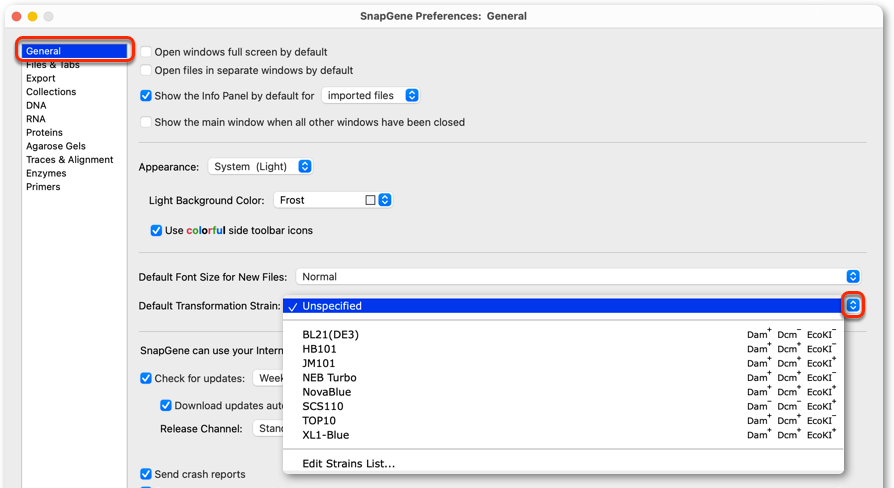Choose TOP10 from the strain list

tap(563, 421)
